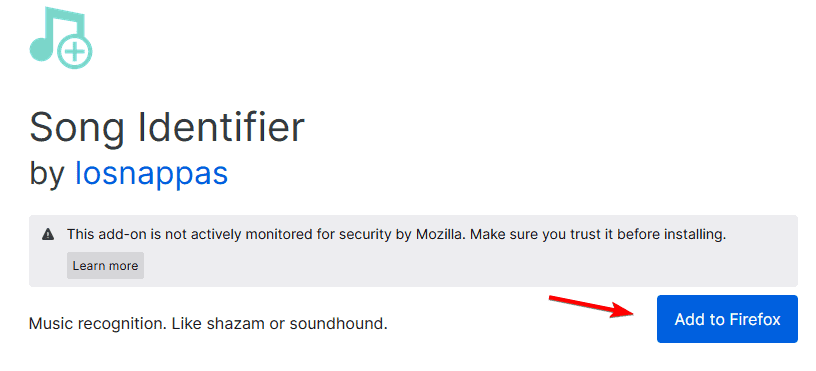This screenshot has width=816, height=371.
Task: Click the note head of the music logo
Action: tap(42, 50)
